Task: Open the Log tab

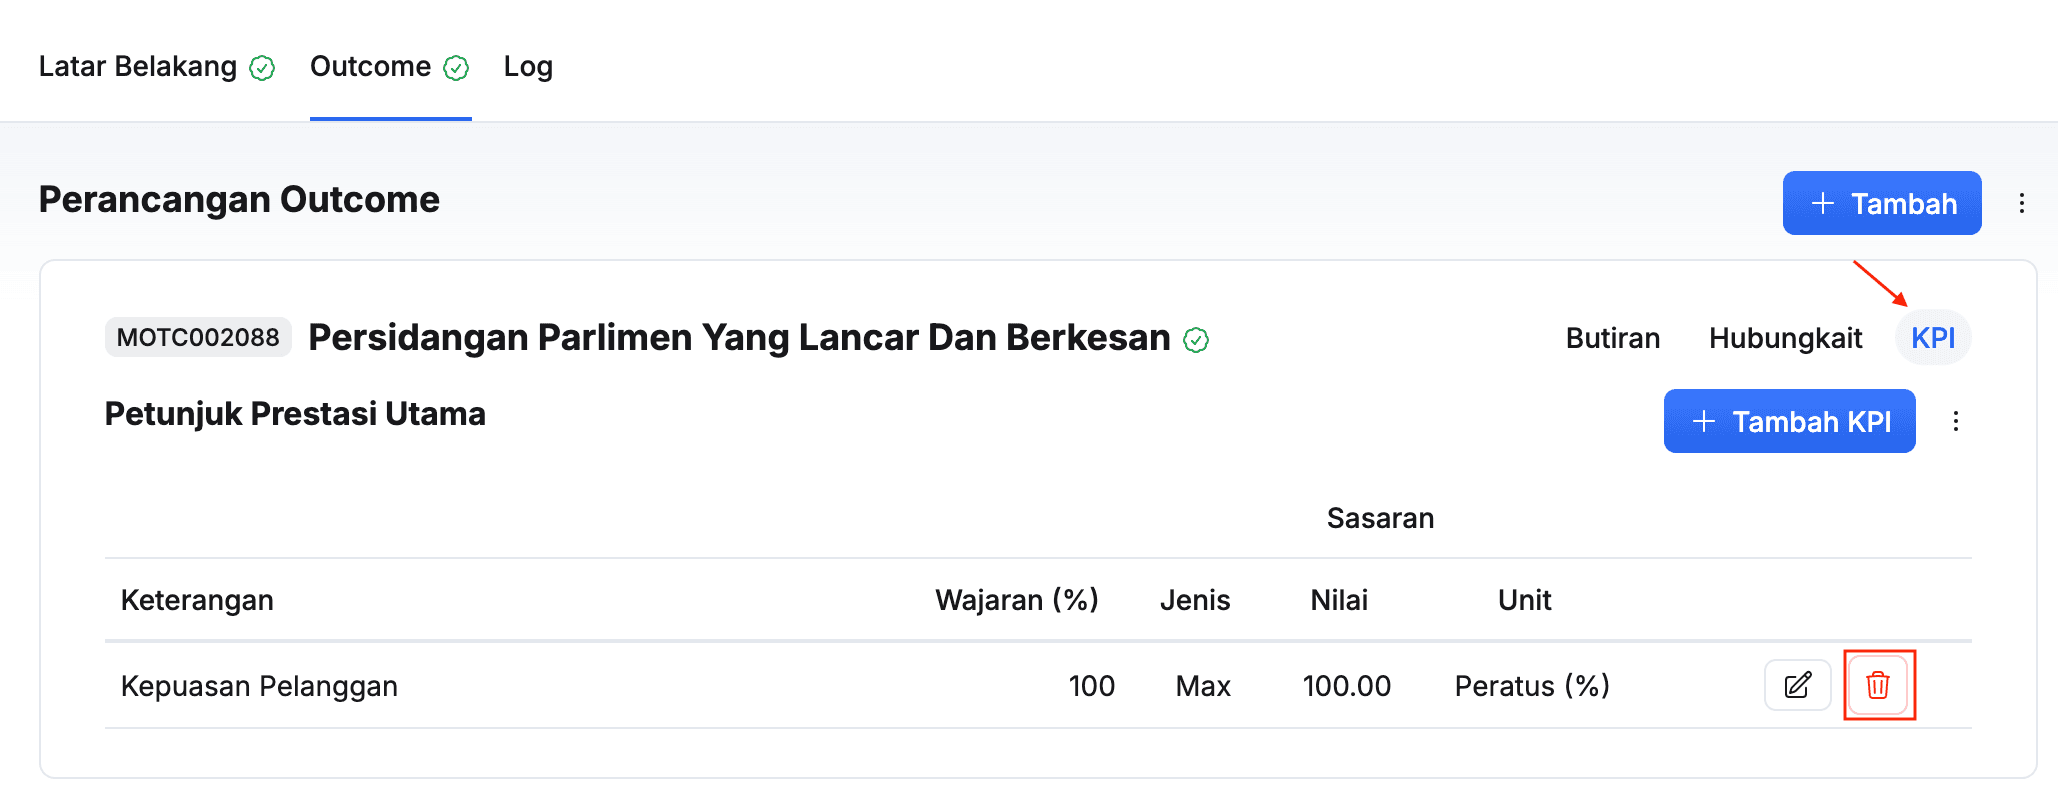Action: tap(528, 66)
